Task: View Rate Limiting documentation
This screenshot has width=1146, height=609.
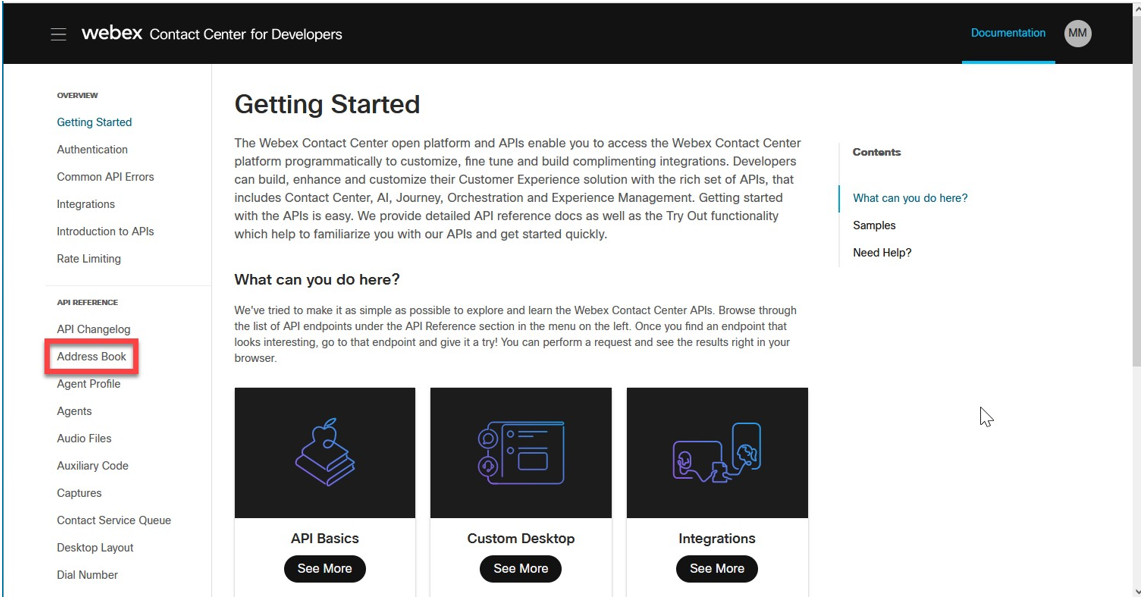Action: coord(88,259)
